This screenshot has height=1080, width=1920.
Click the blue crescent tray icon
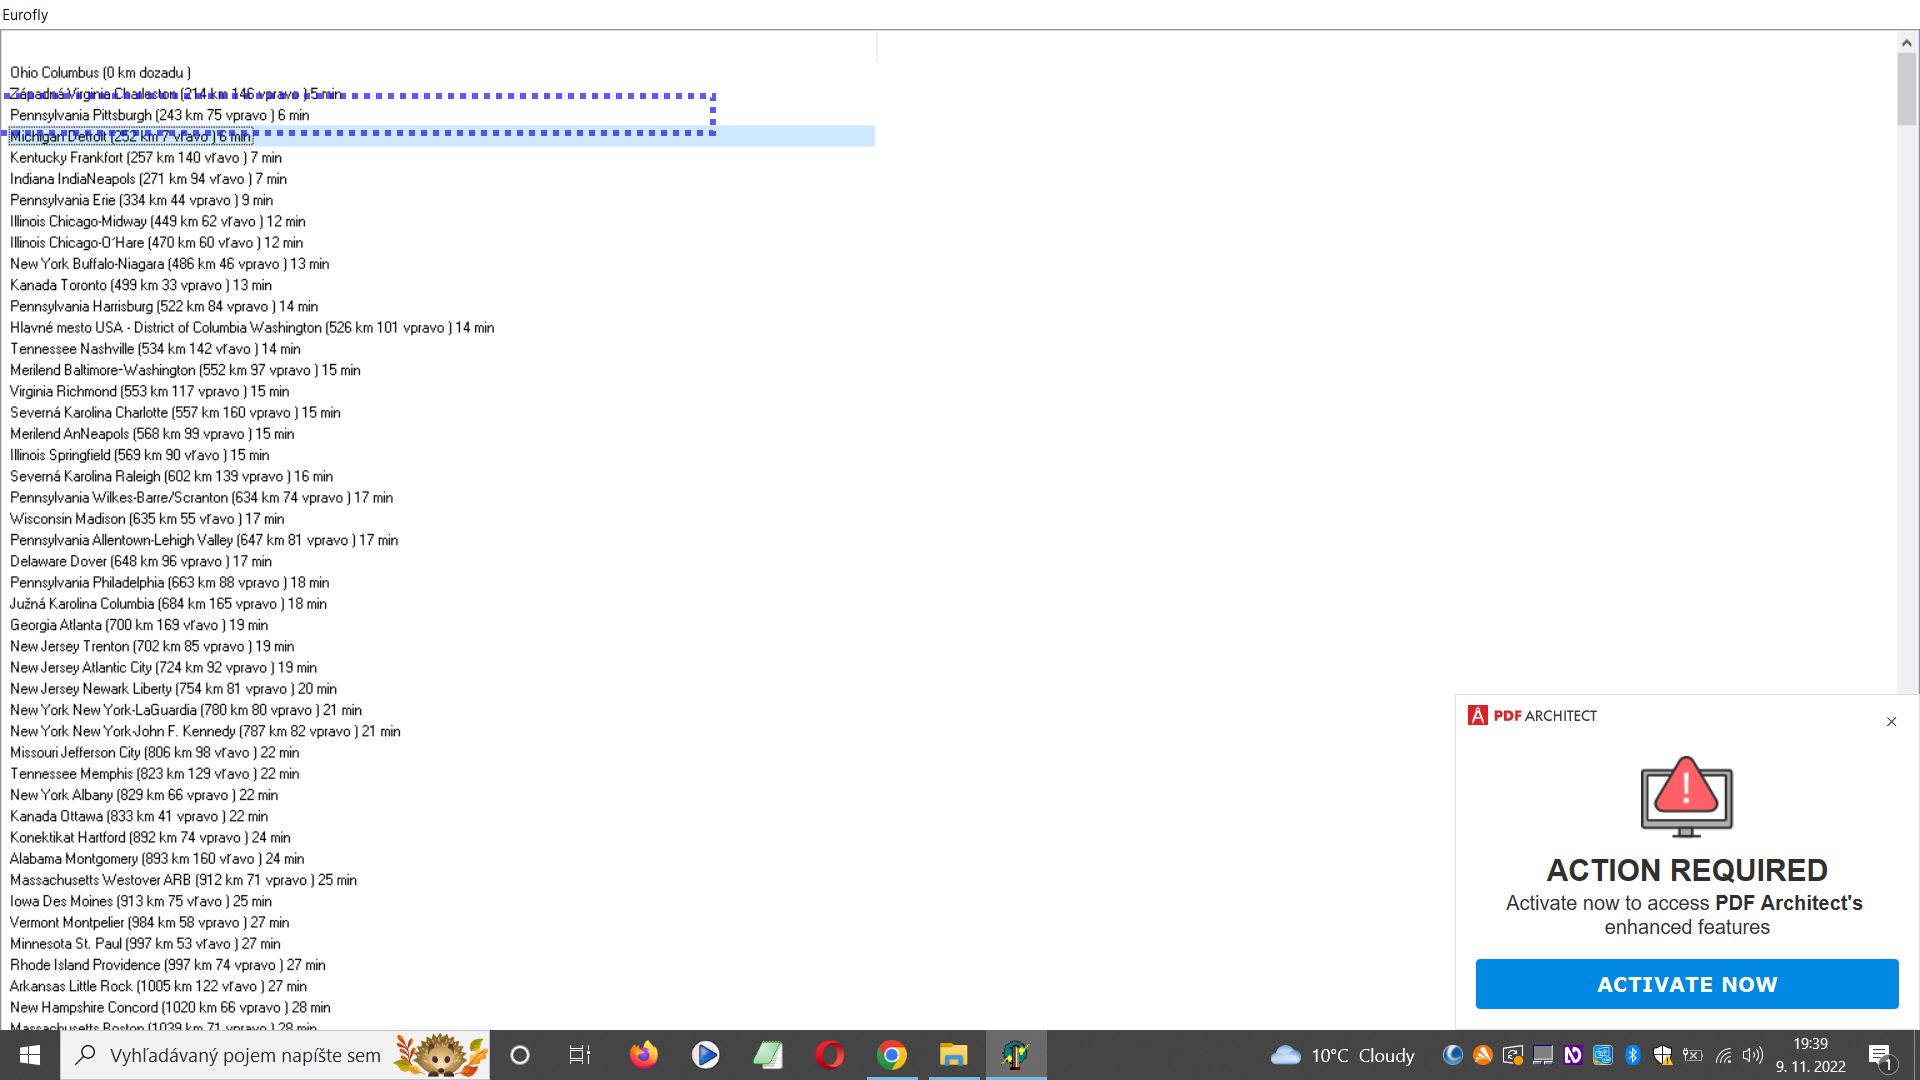coord(1453,1055)
